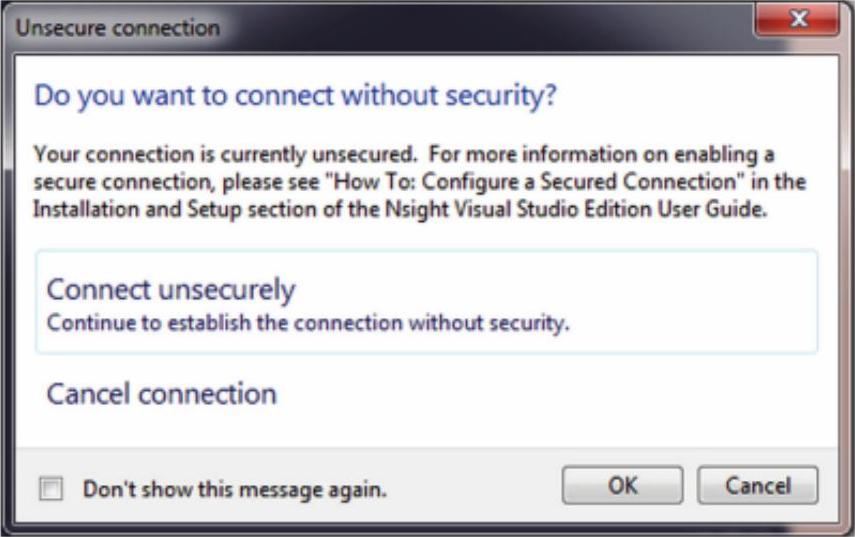Click the empty title bar area beside the title
Viewport: 855px width, 537px height.
point(480,27)
